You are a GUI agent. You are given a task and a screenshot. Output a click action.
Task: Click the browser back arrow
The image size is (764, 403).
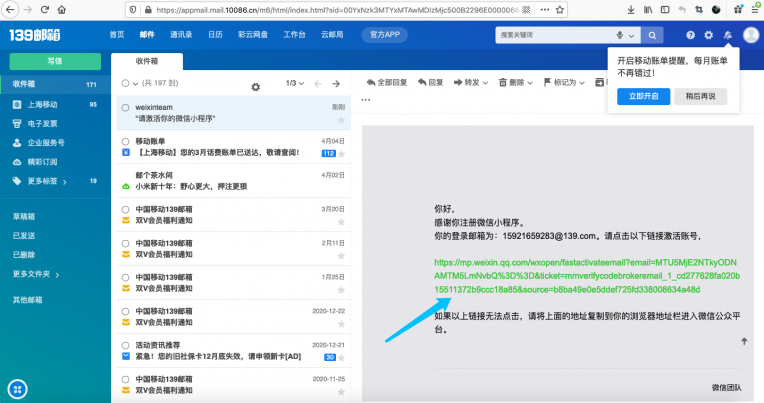[x=10, y=10]
